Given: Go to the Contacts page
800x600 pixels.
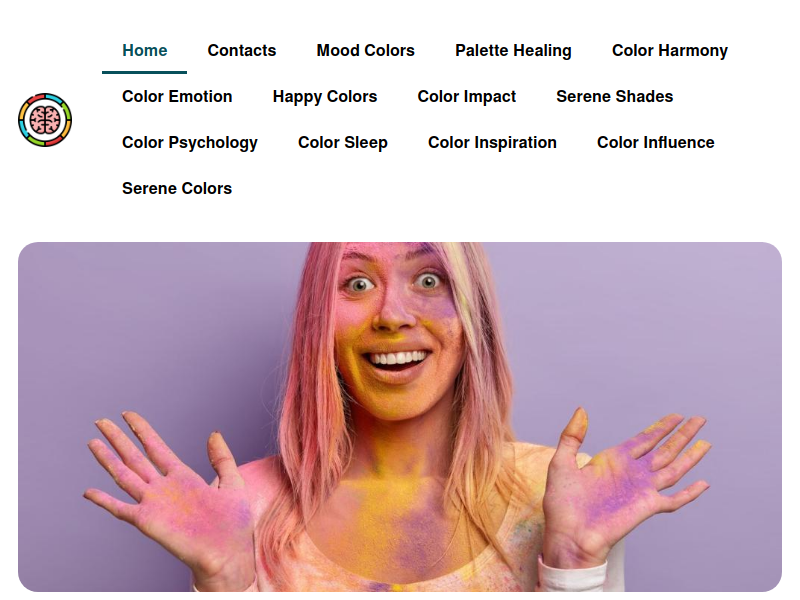Looking at the screenshot, I should pyautogui.click(x=241, y=51).
